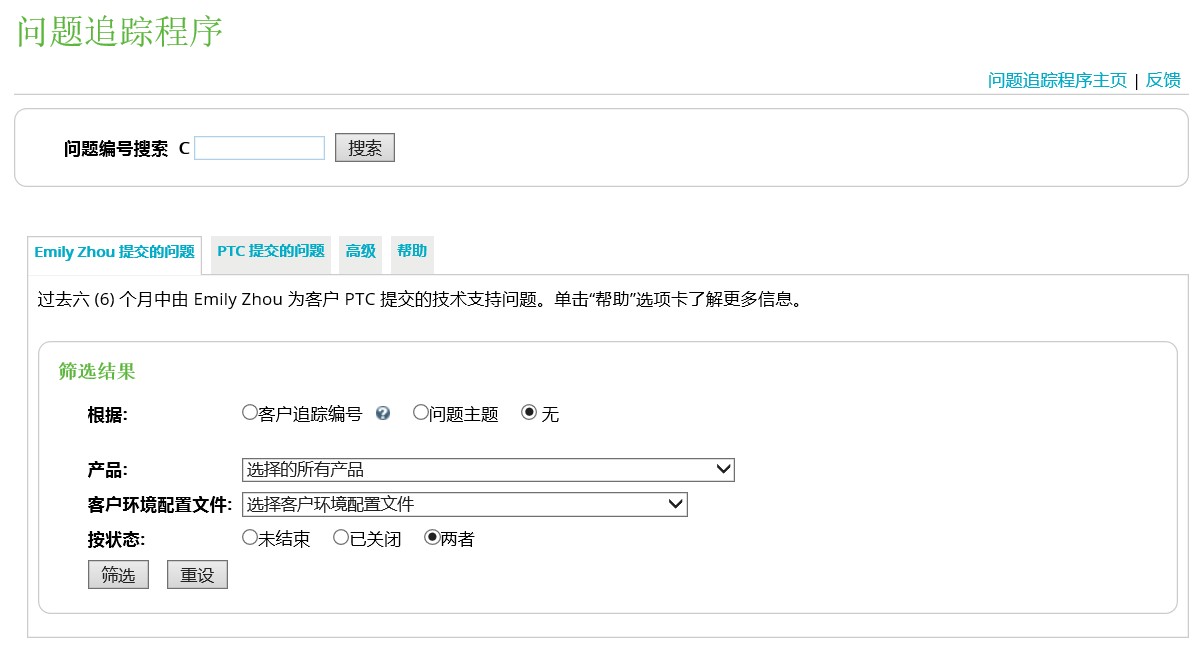The image size is (1203, 645).
Task: Select the 问题主题 radio option
Action: 421,413
